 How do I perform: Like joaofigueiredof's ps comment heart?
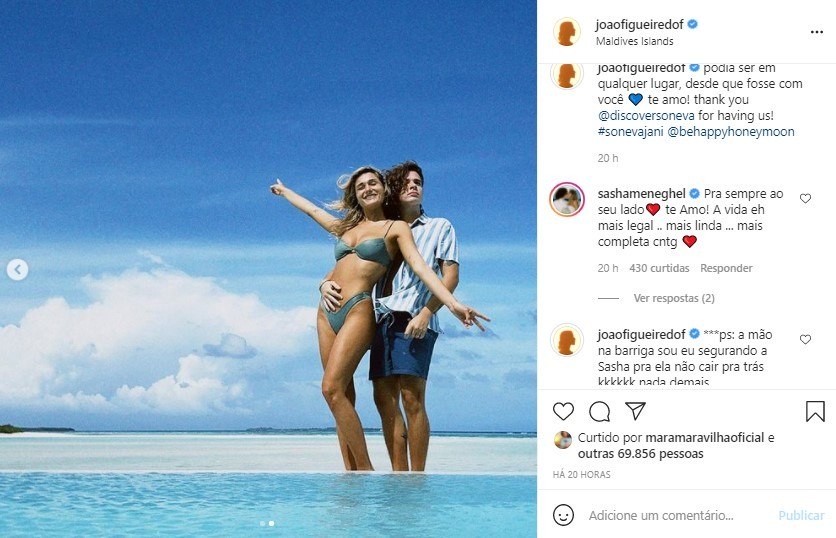[805, 340]
